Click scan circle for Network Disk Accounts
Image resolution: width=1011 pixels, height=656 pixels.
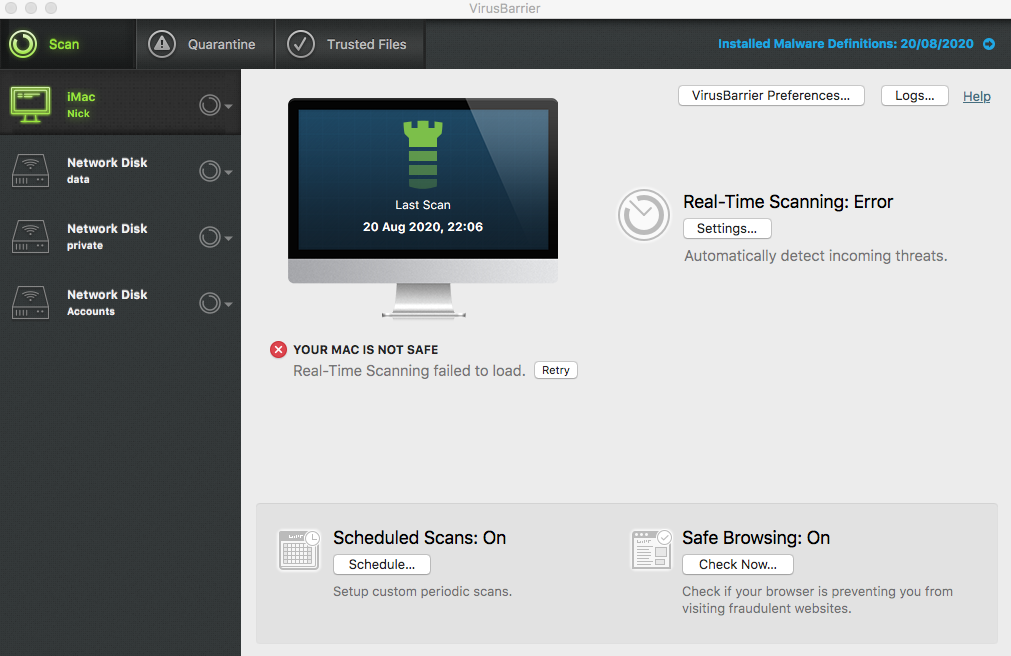point(210,303)
